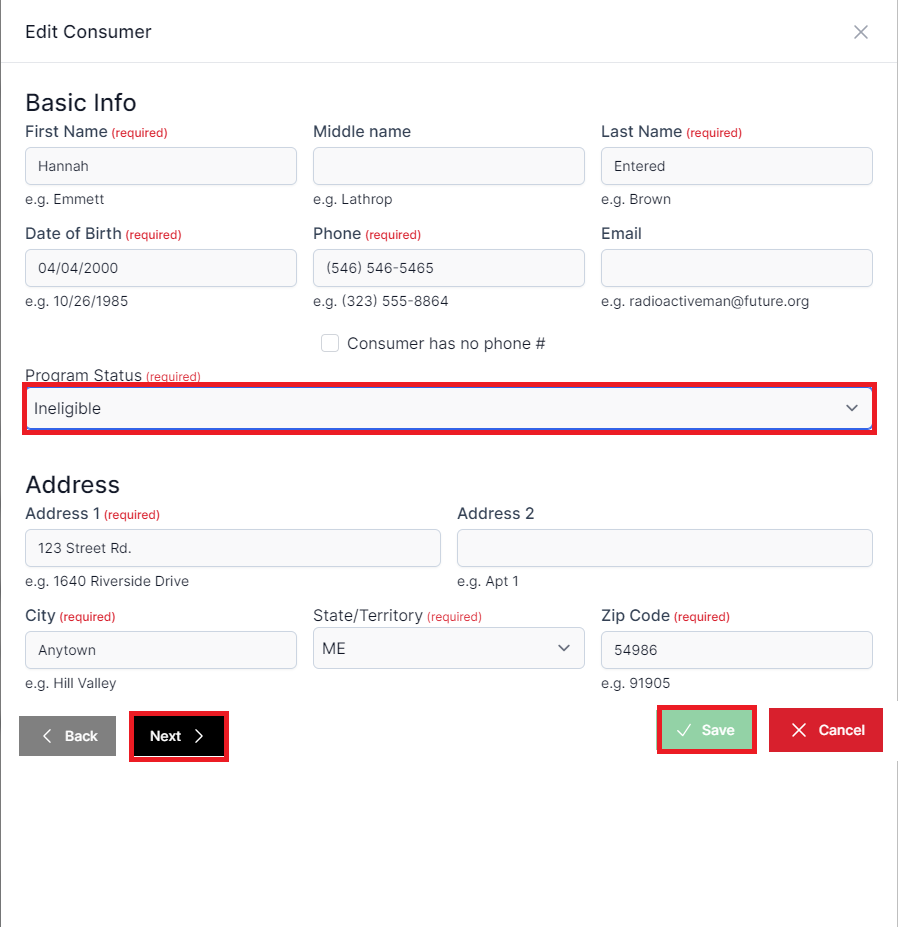Edit the City field
Screen dimensions: 898x927
160,650
